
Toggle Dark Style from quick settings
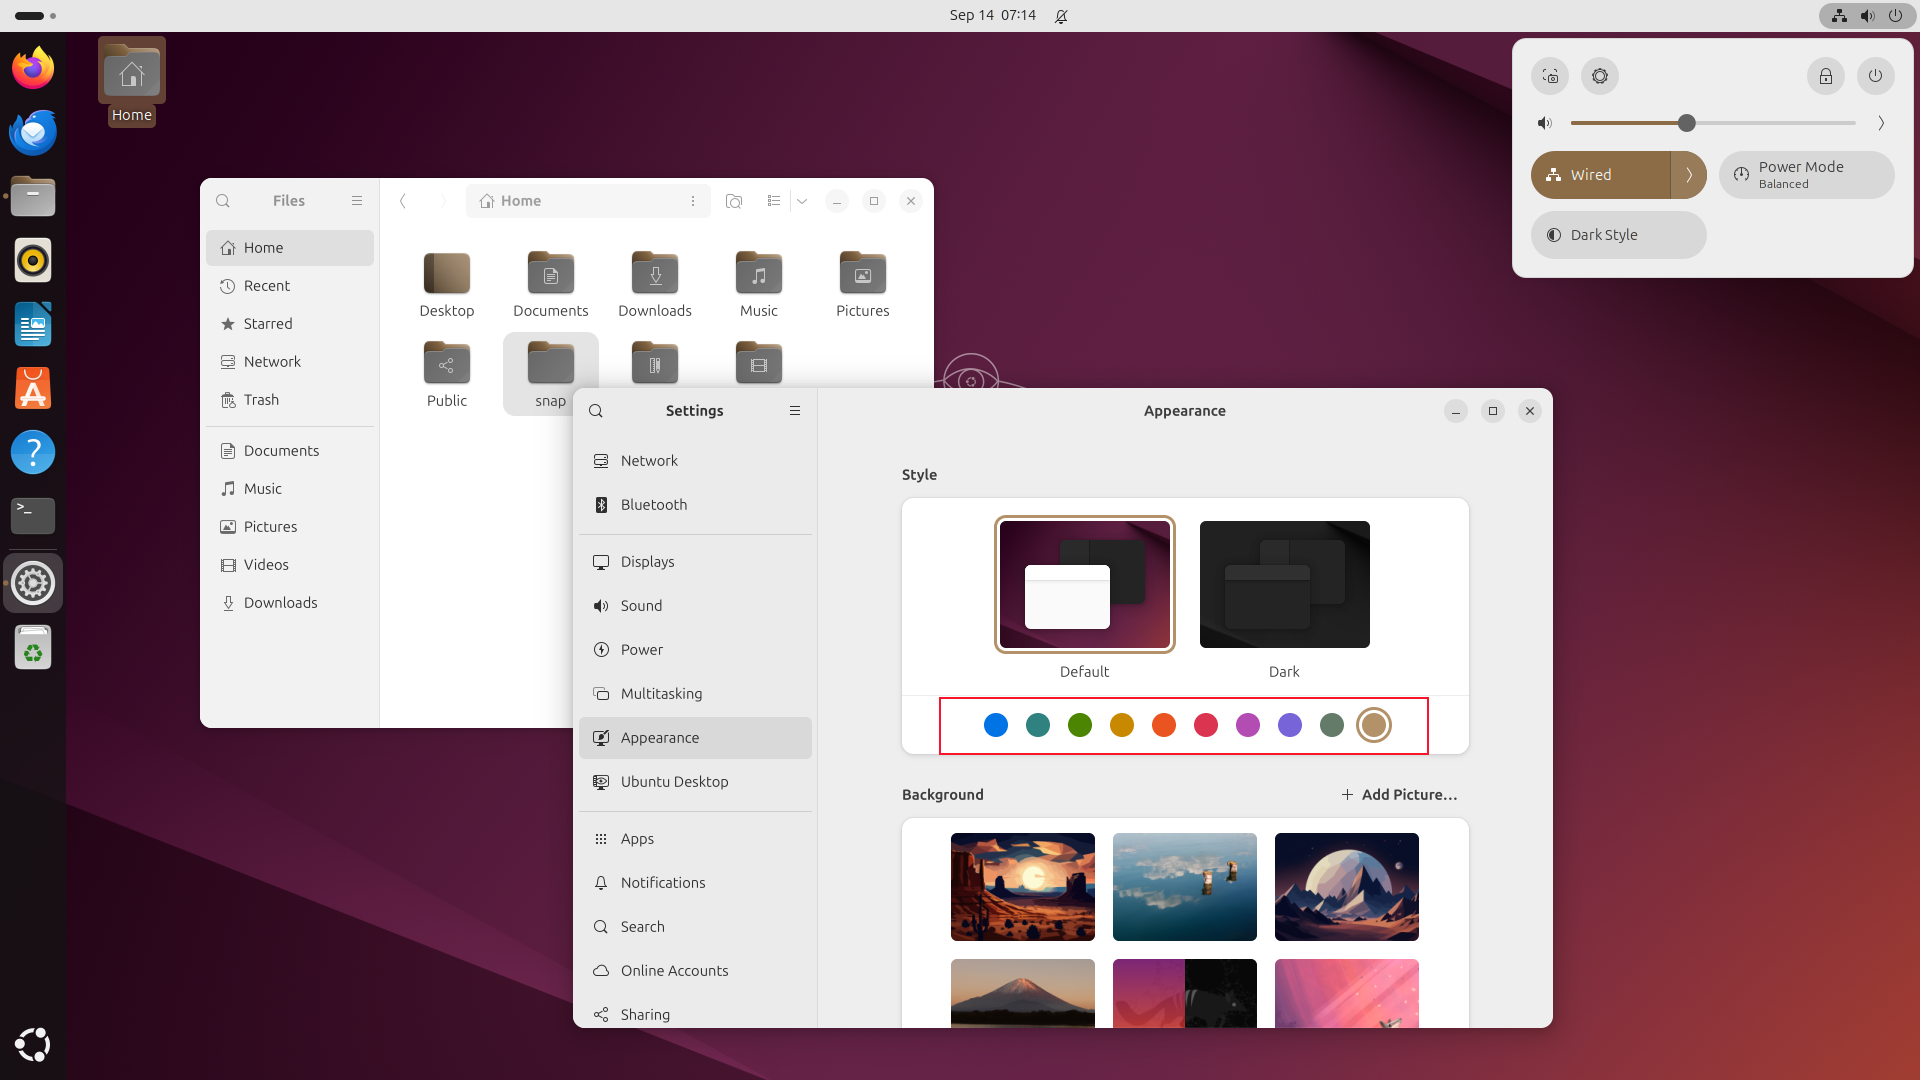(1618, 235)
